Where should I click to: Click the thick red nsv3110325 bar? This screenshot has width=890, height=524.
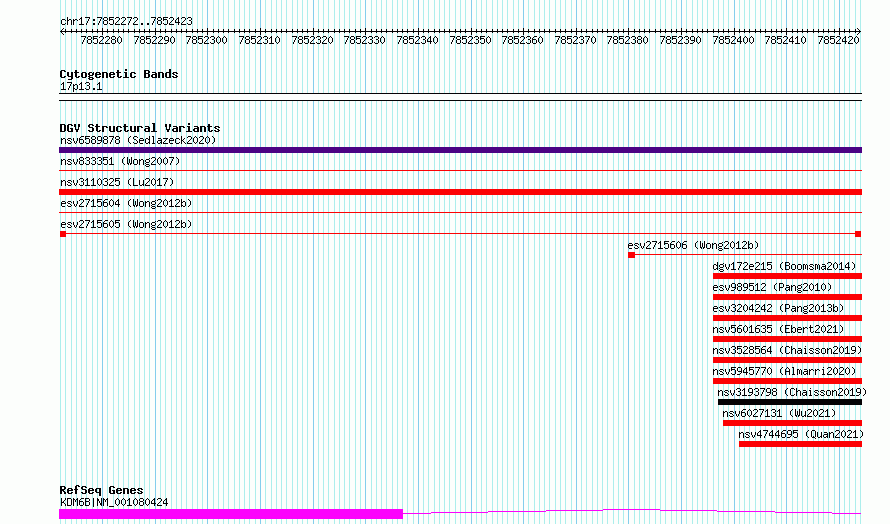tap(460, 192)
